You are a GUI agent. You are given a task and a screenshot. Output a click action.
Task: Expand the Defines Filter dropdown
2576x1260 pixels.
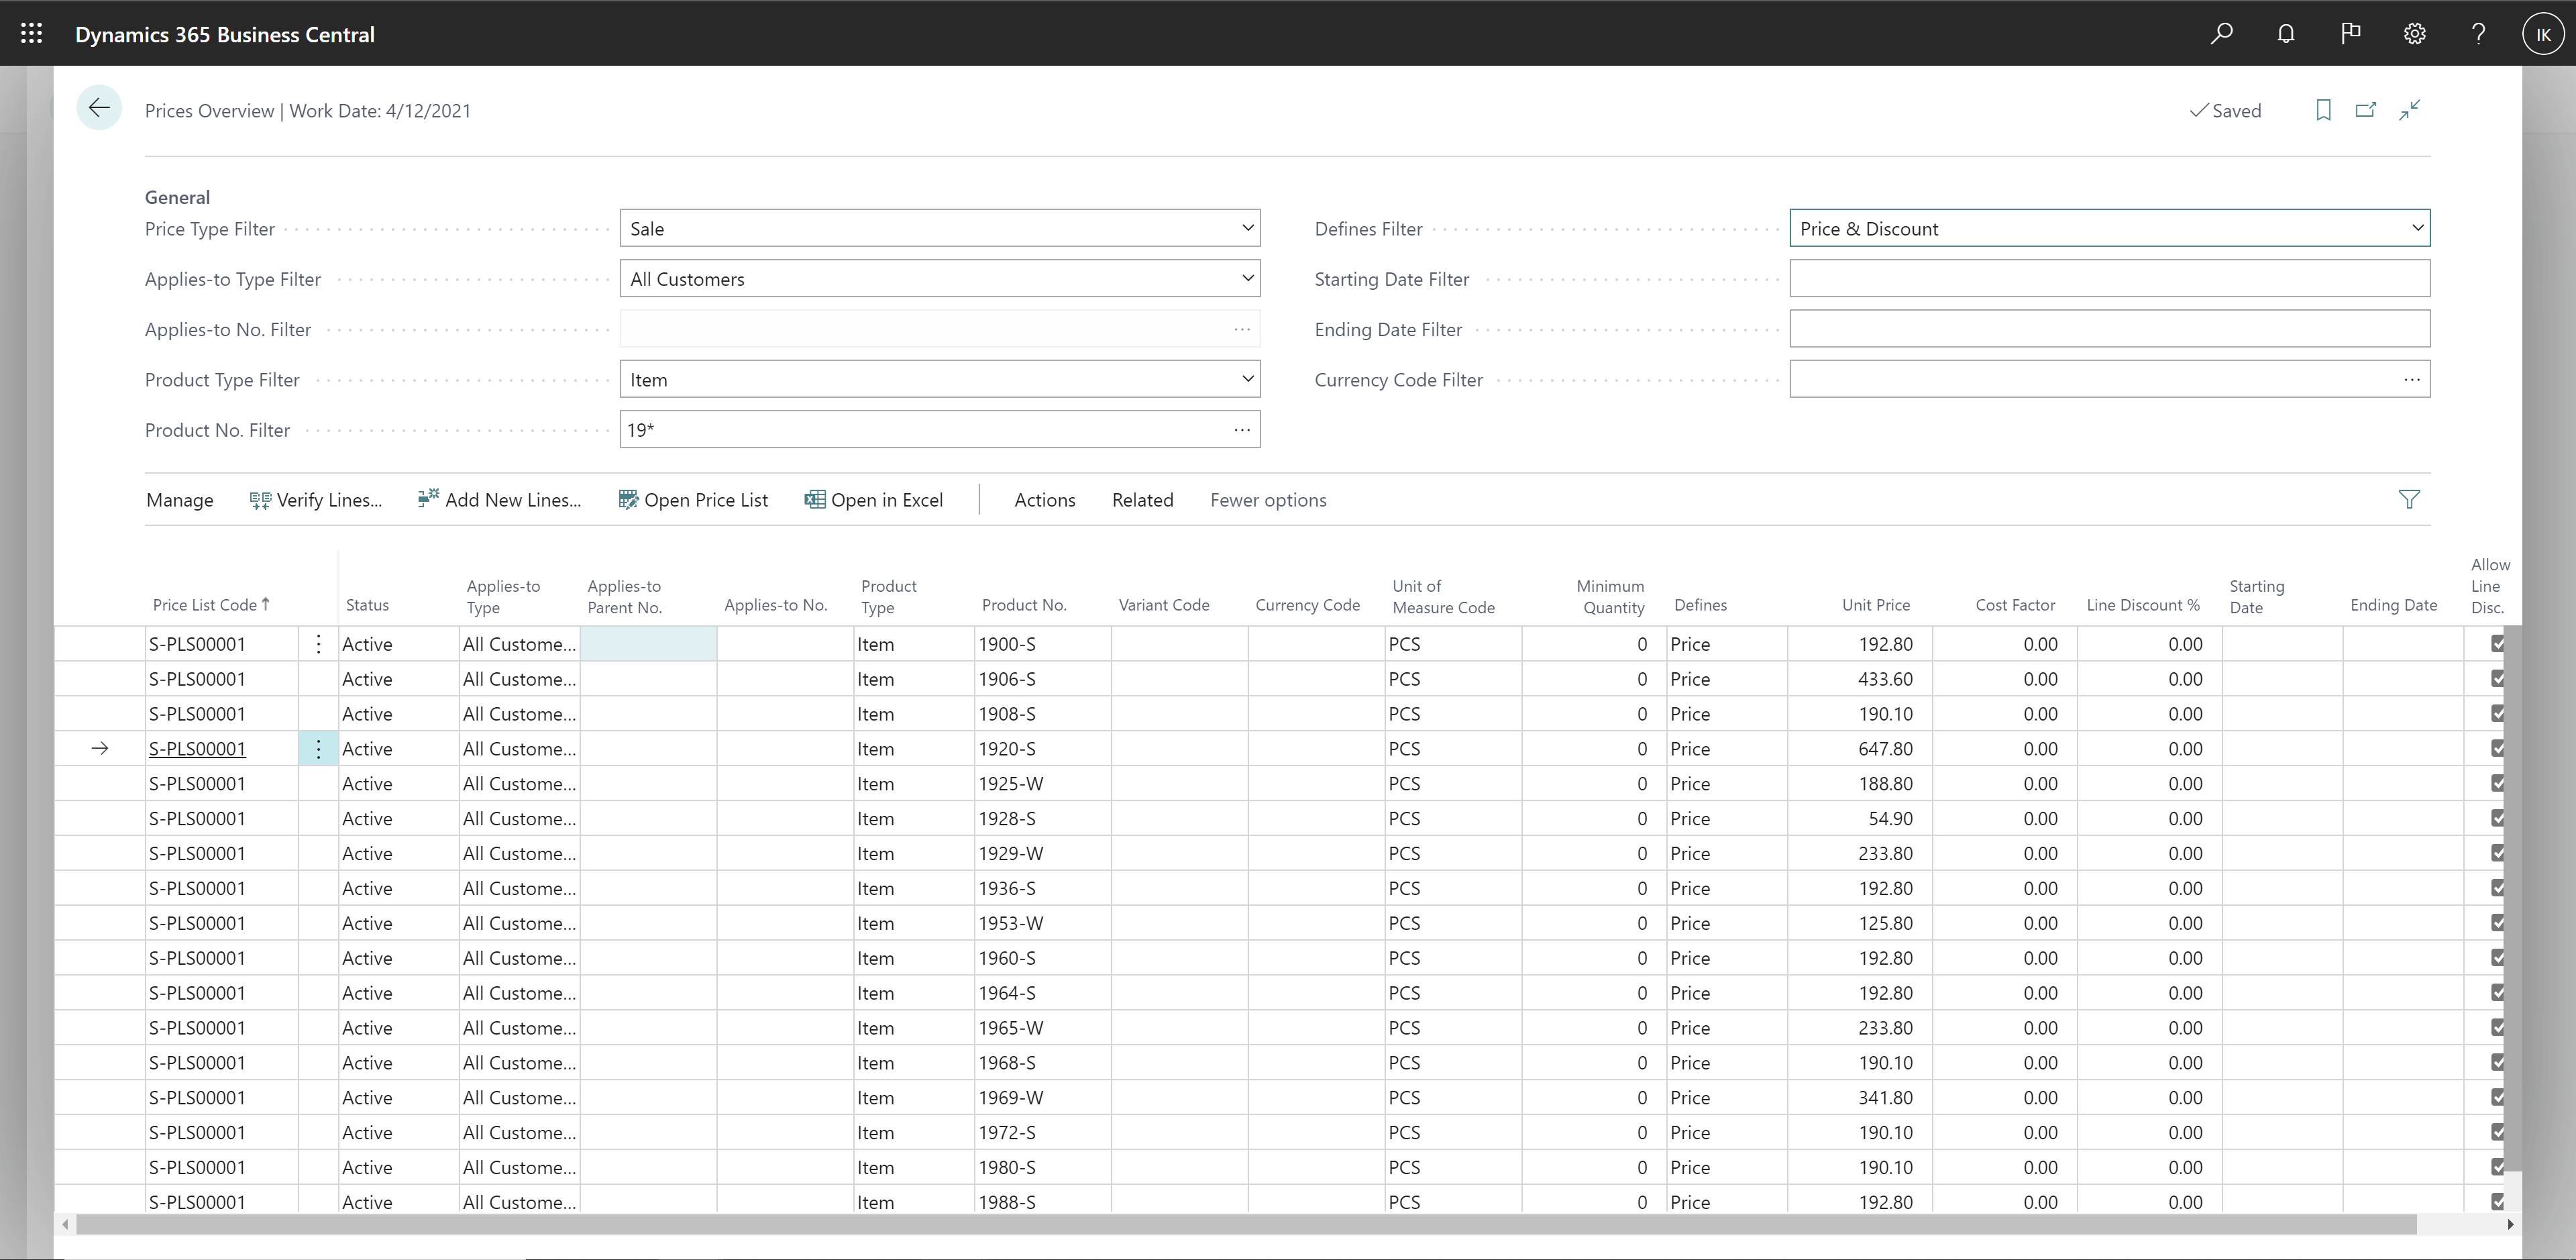pyautogui.click(x=2412, y=228)
